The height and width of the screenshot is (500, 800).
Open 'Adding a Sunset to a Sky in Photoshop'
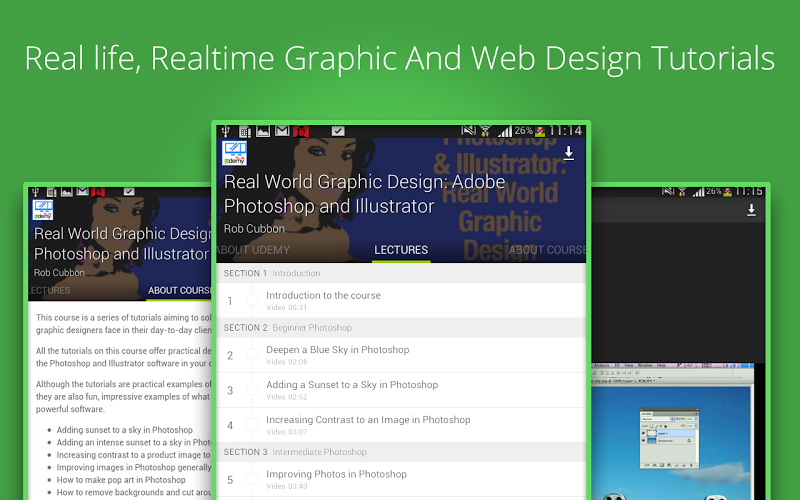pos(401,390)
